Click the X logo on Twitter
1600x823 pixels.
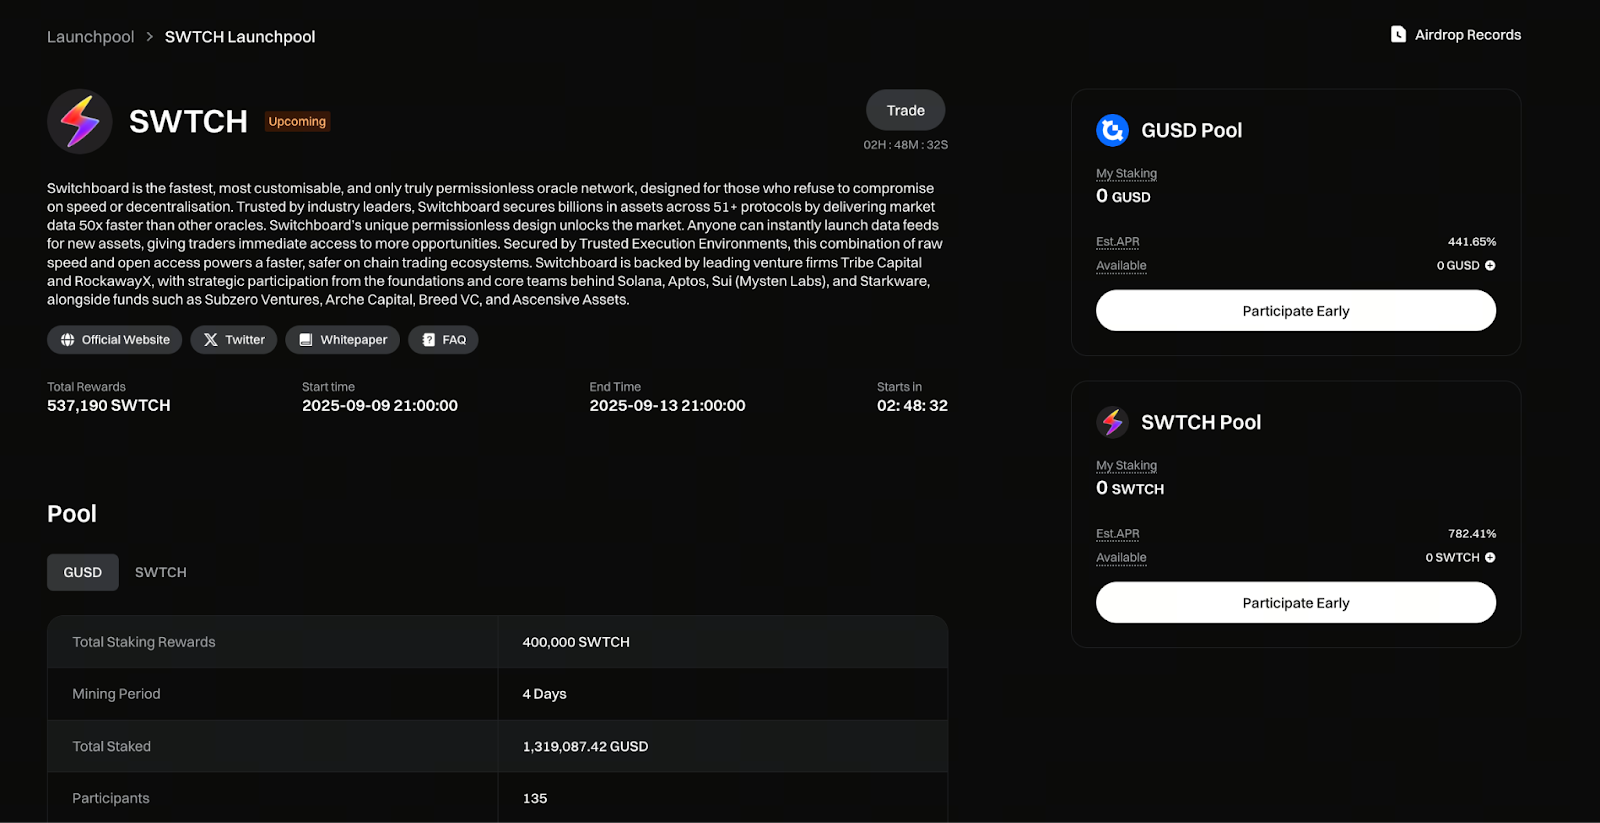pyautogui.click(x=210, y=340)
